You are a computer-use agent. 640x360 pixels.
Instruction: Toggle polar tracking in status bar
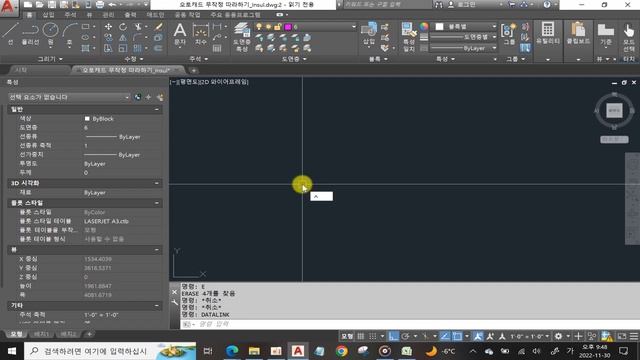pos(405,336)
